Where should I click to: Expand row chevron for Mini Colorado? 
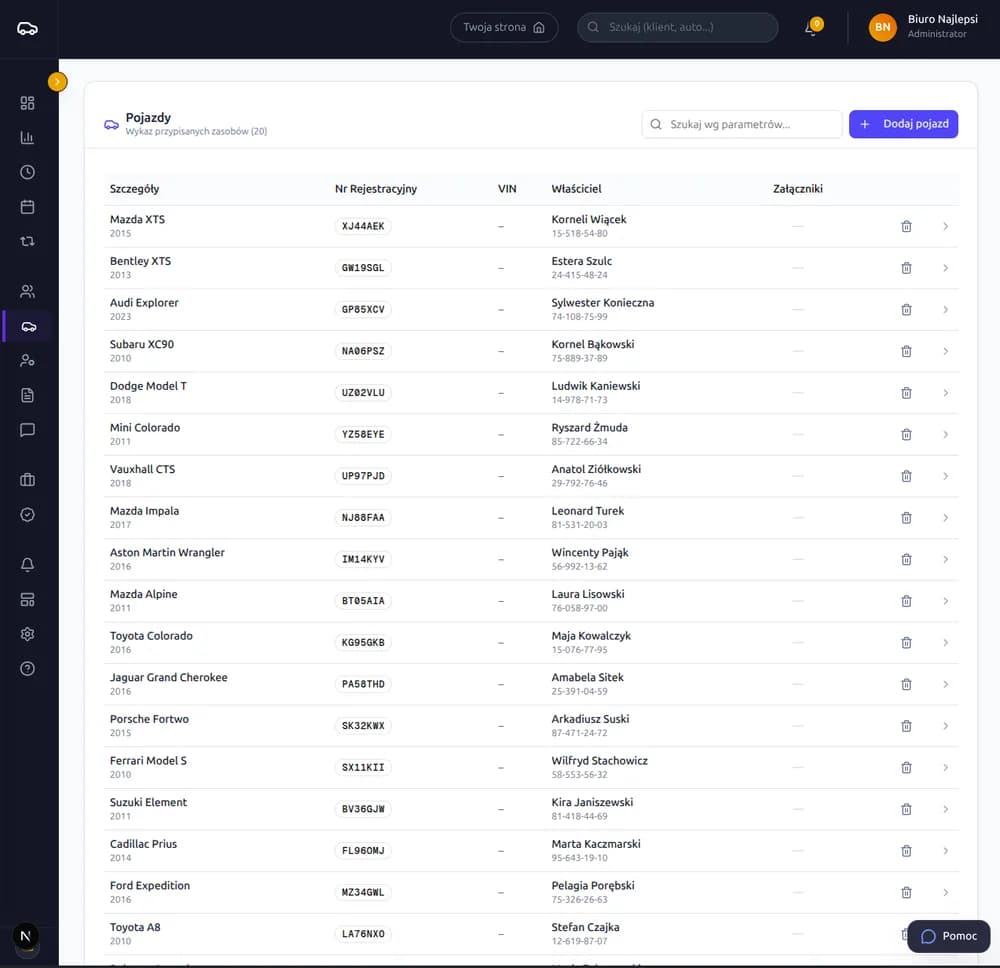tap(945, 435)
